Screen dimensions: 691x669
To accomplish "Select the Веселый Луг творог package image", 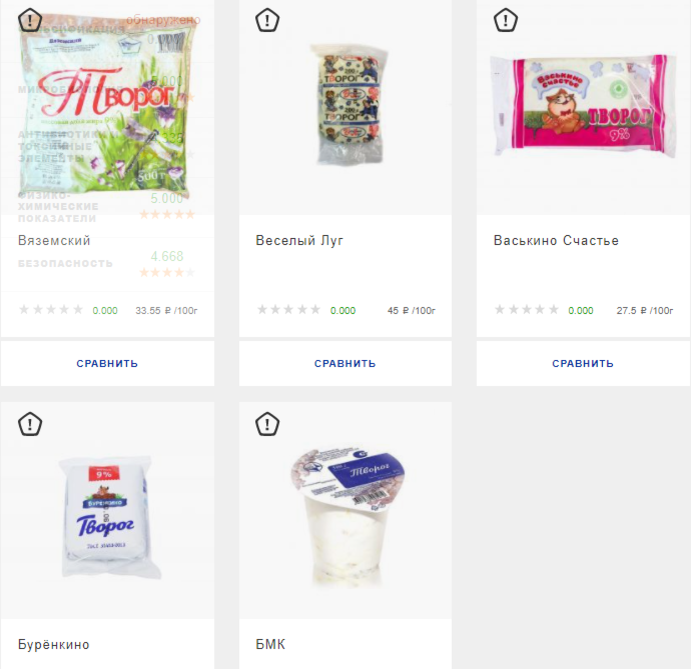I will 350,105.
